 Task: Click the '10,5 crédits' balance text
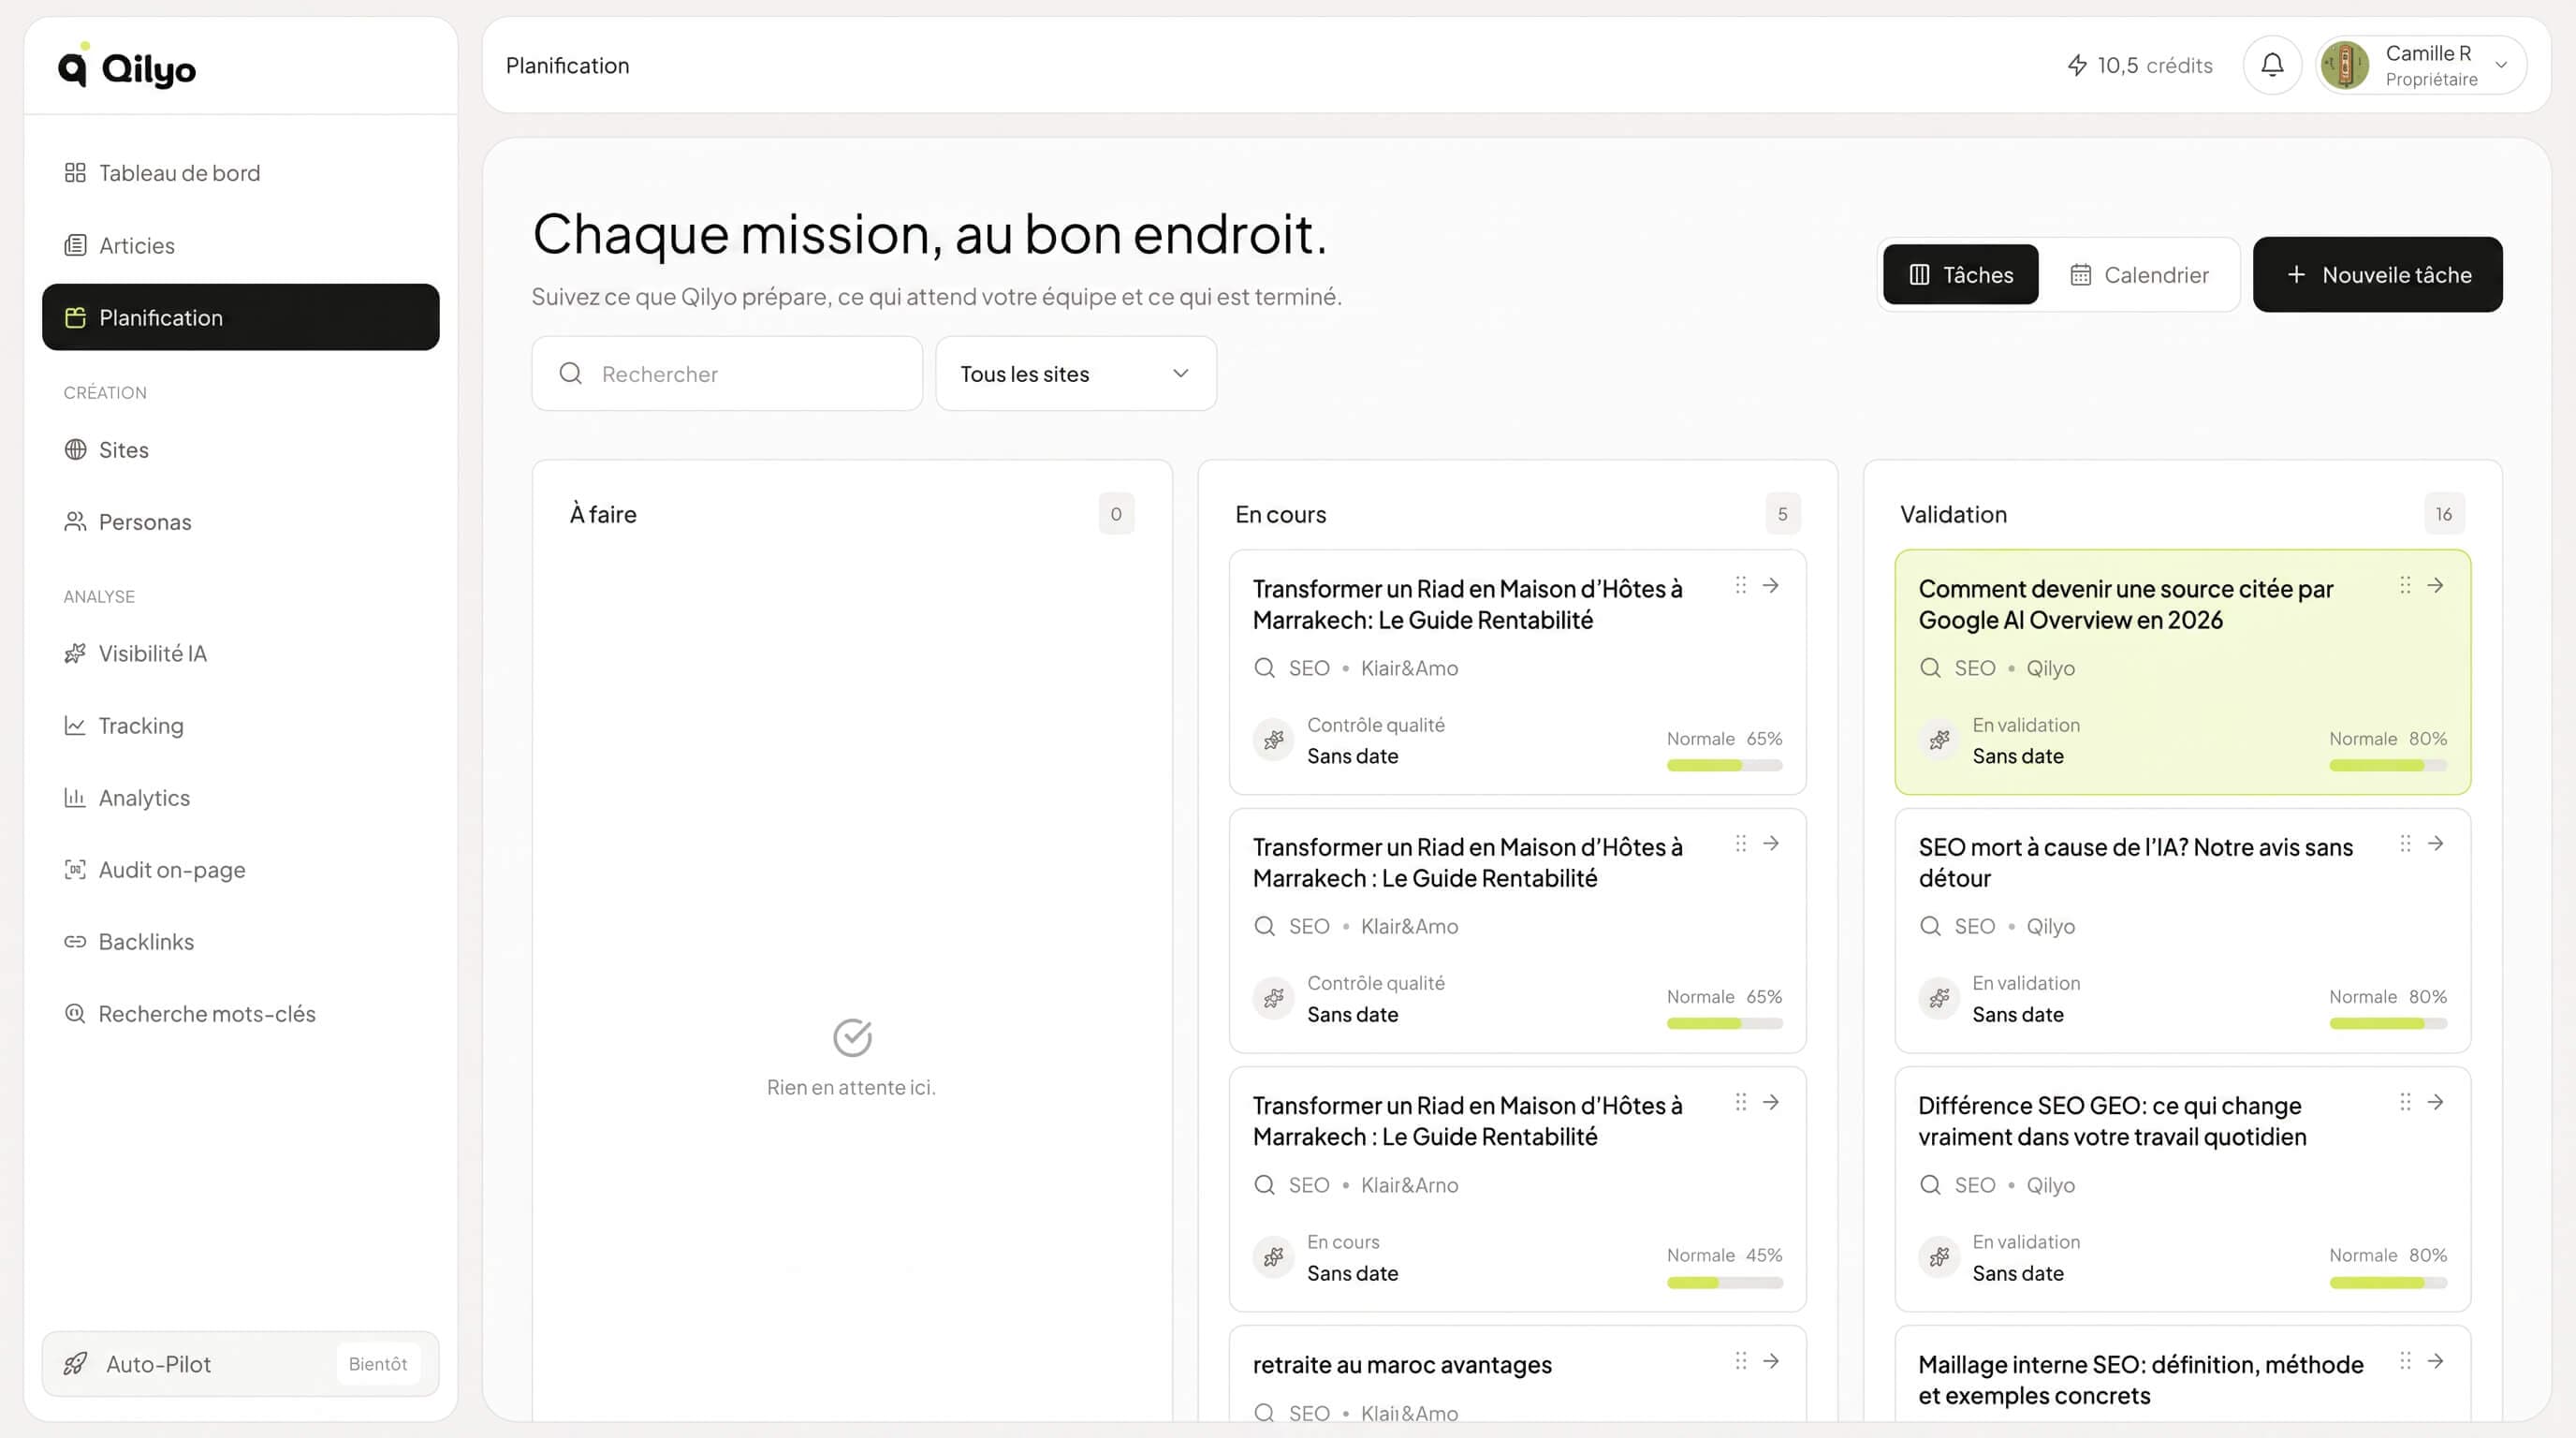tap(2155, 65)
